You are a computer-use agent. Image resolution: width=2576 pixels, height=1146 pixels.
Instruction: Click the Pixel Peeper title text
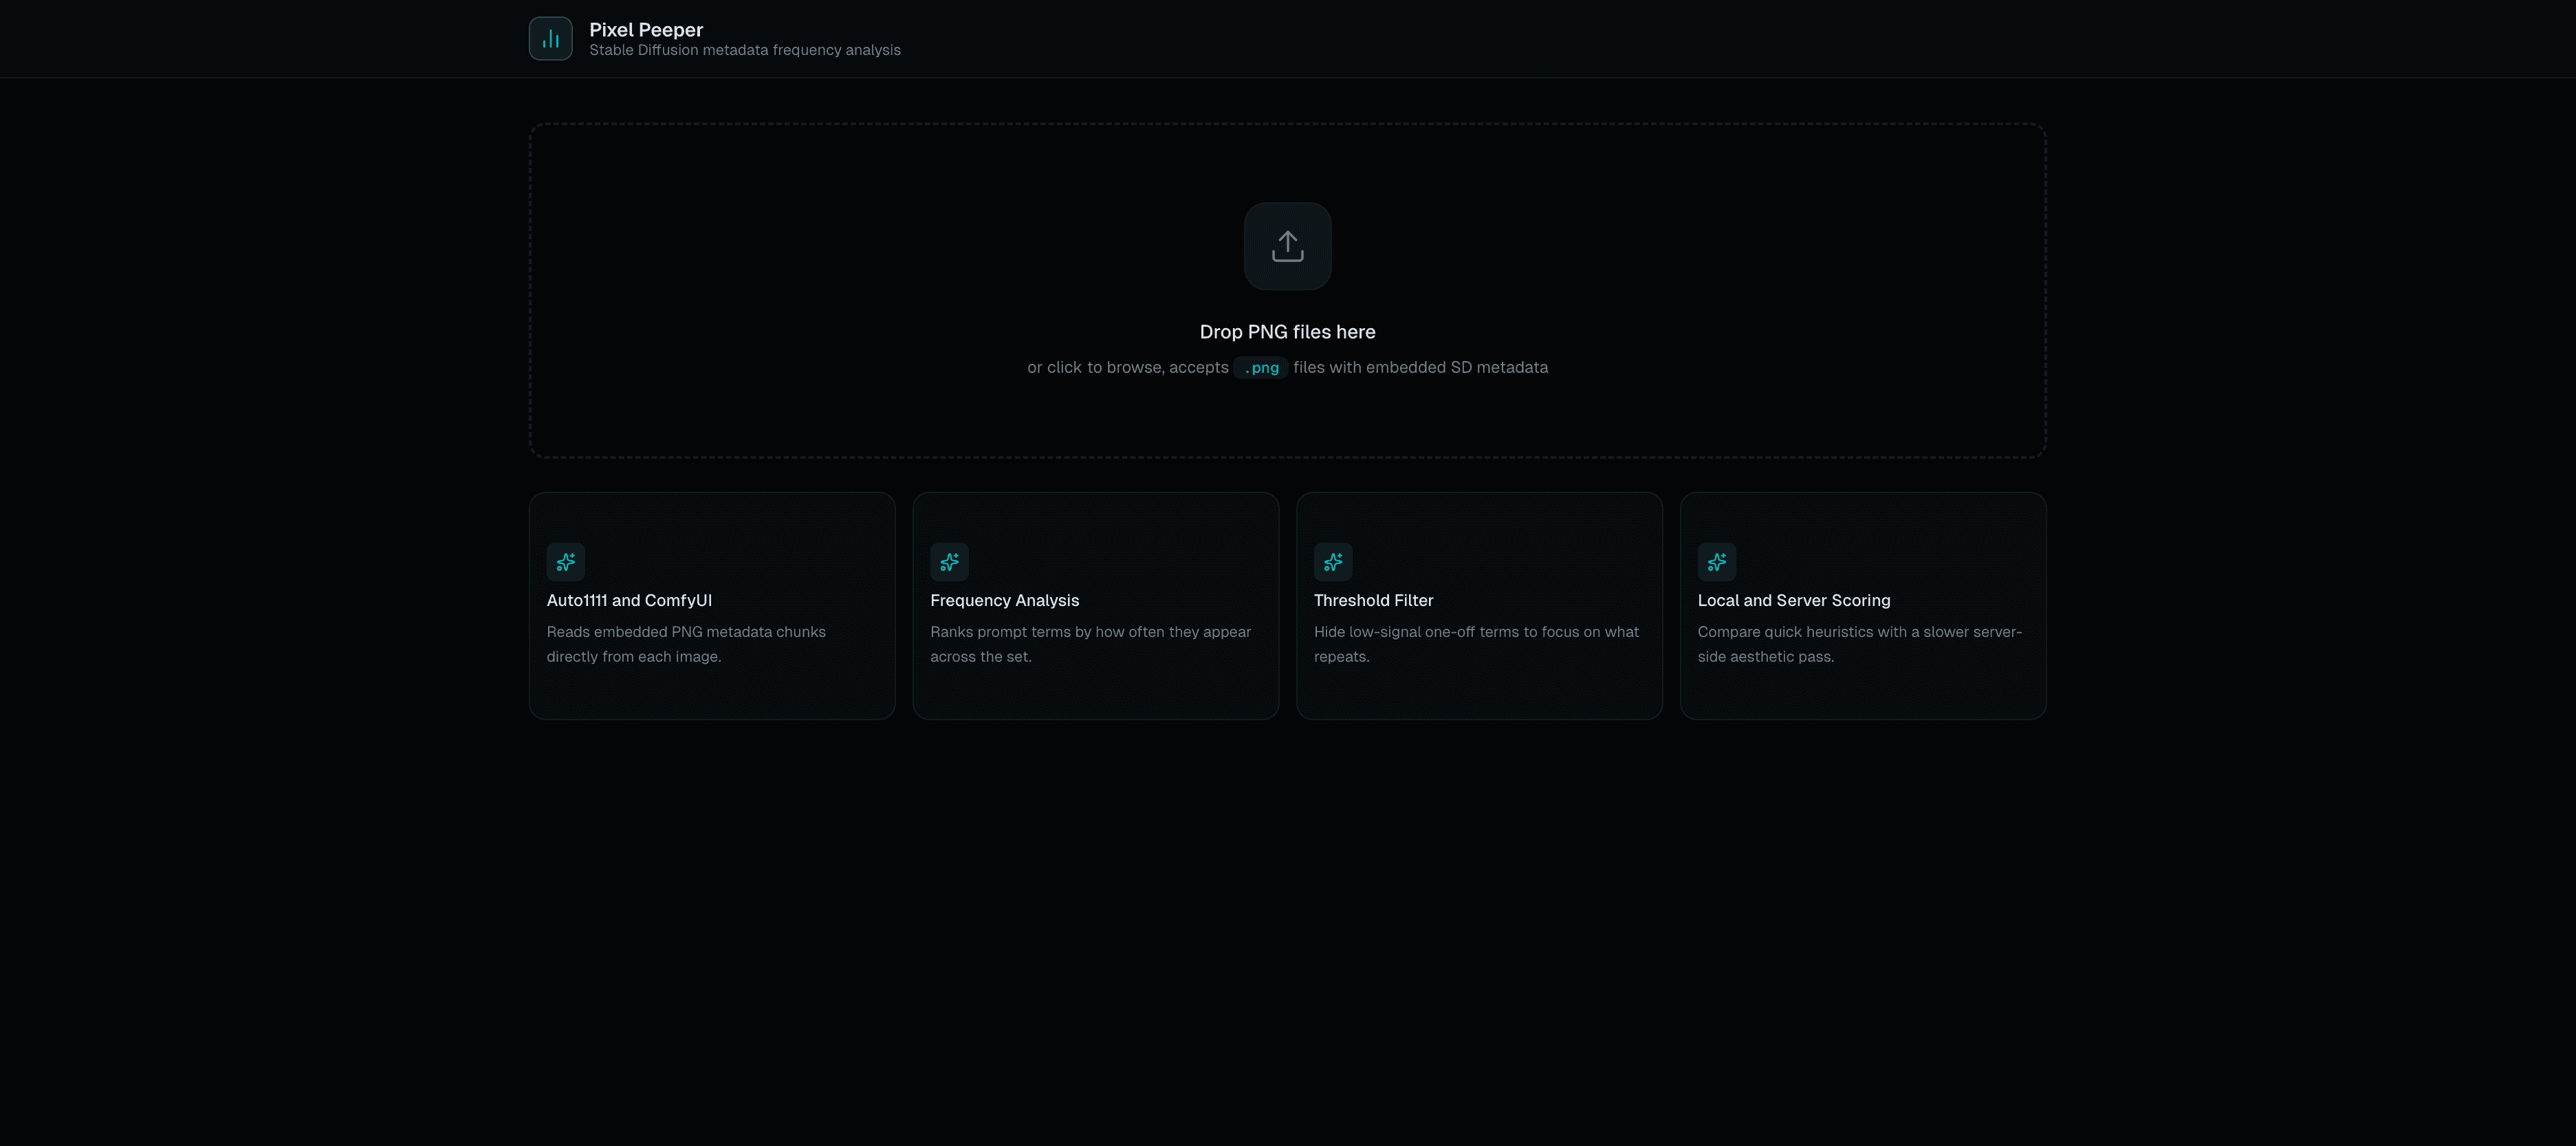(646, 30)
